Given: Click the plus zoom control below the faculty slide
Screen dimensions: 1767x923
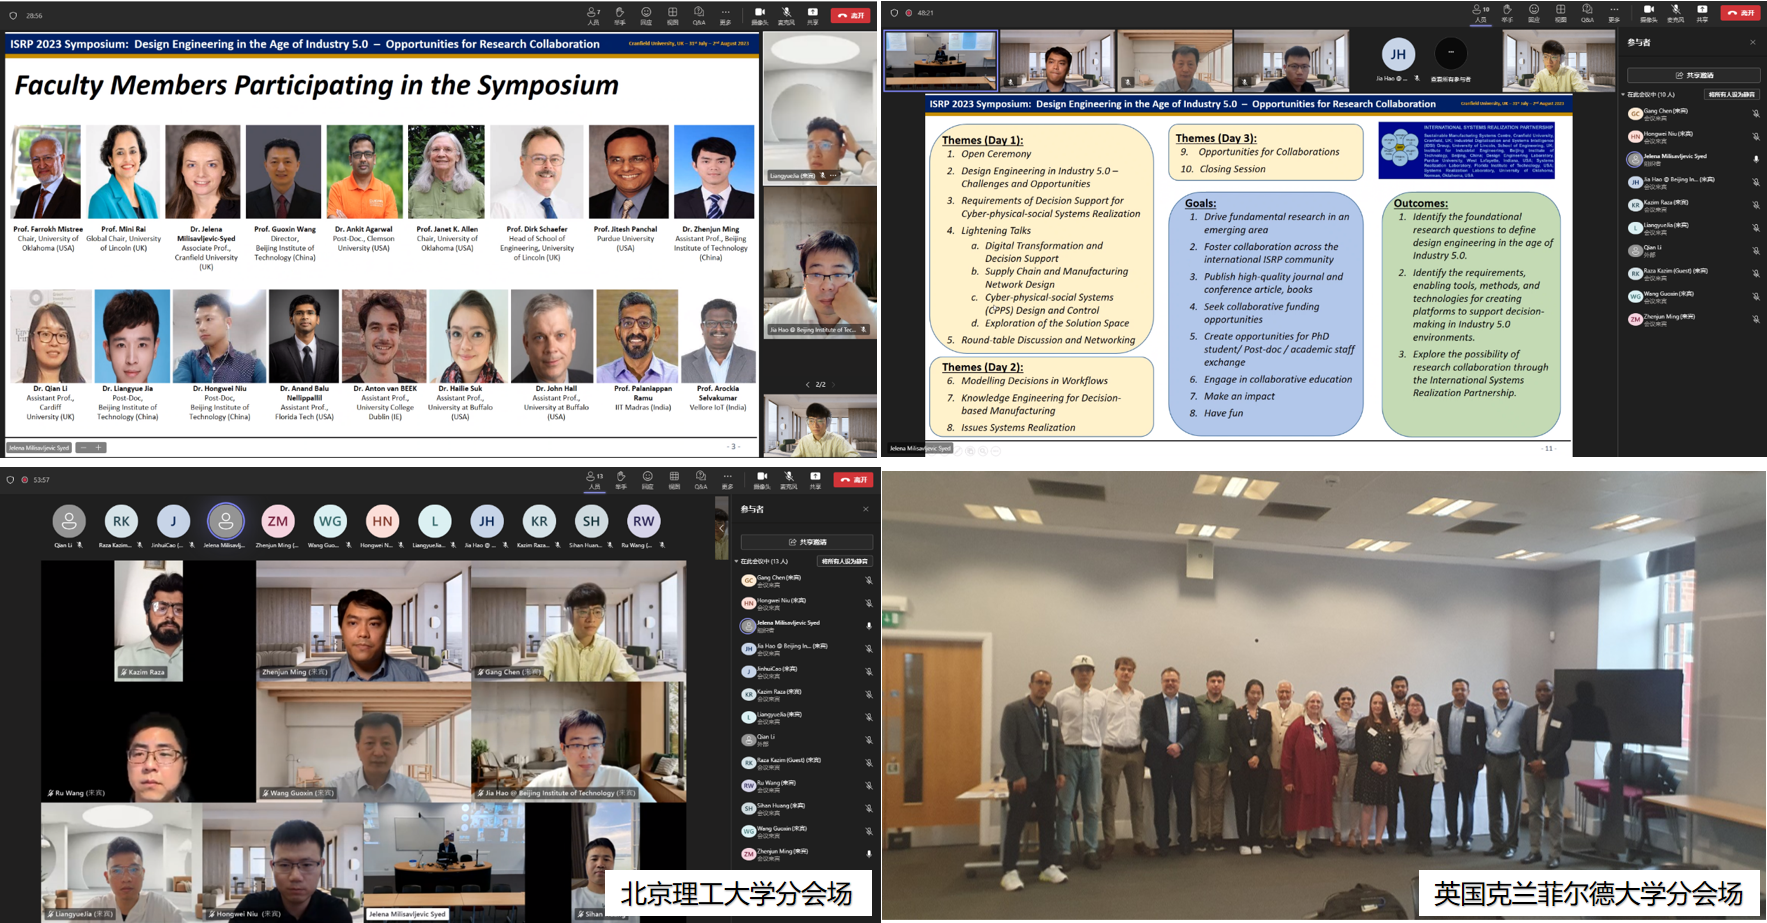Looking at the screenshot, I should tap(99, 448).
